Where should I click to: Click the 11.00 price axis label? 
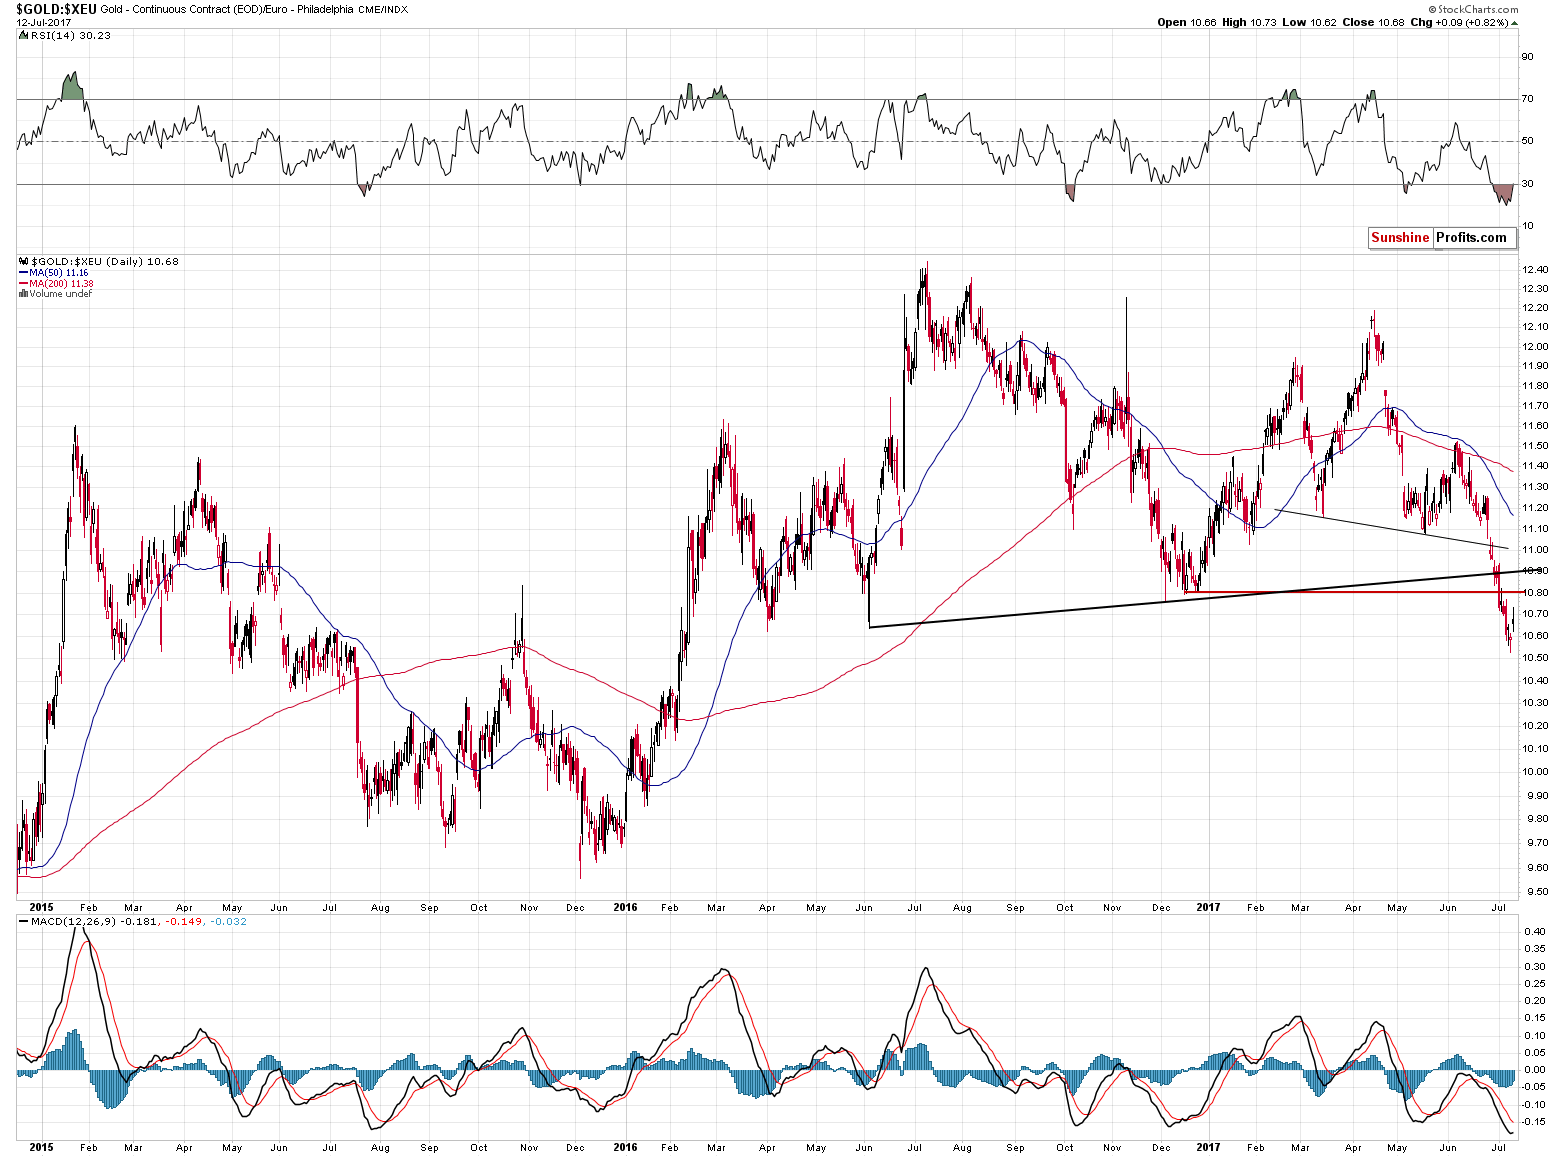point(1535,550)
